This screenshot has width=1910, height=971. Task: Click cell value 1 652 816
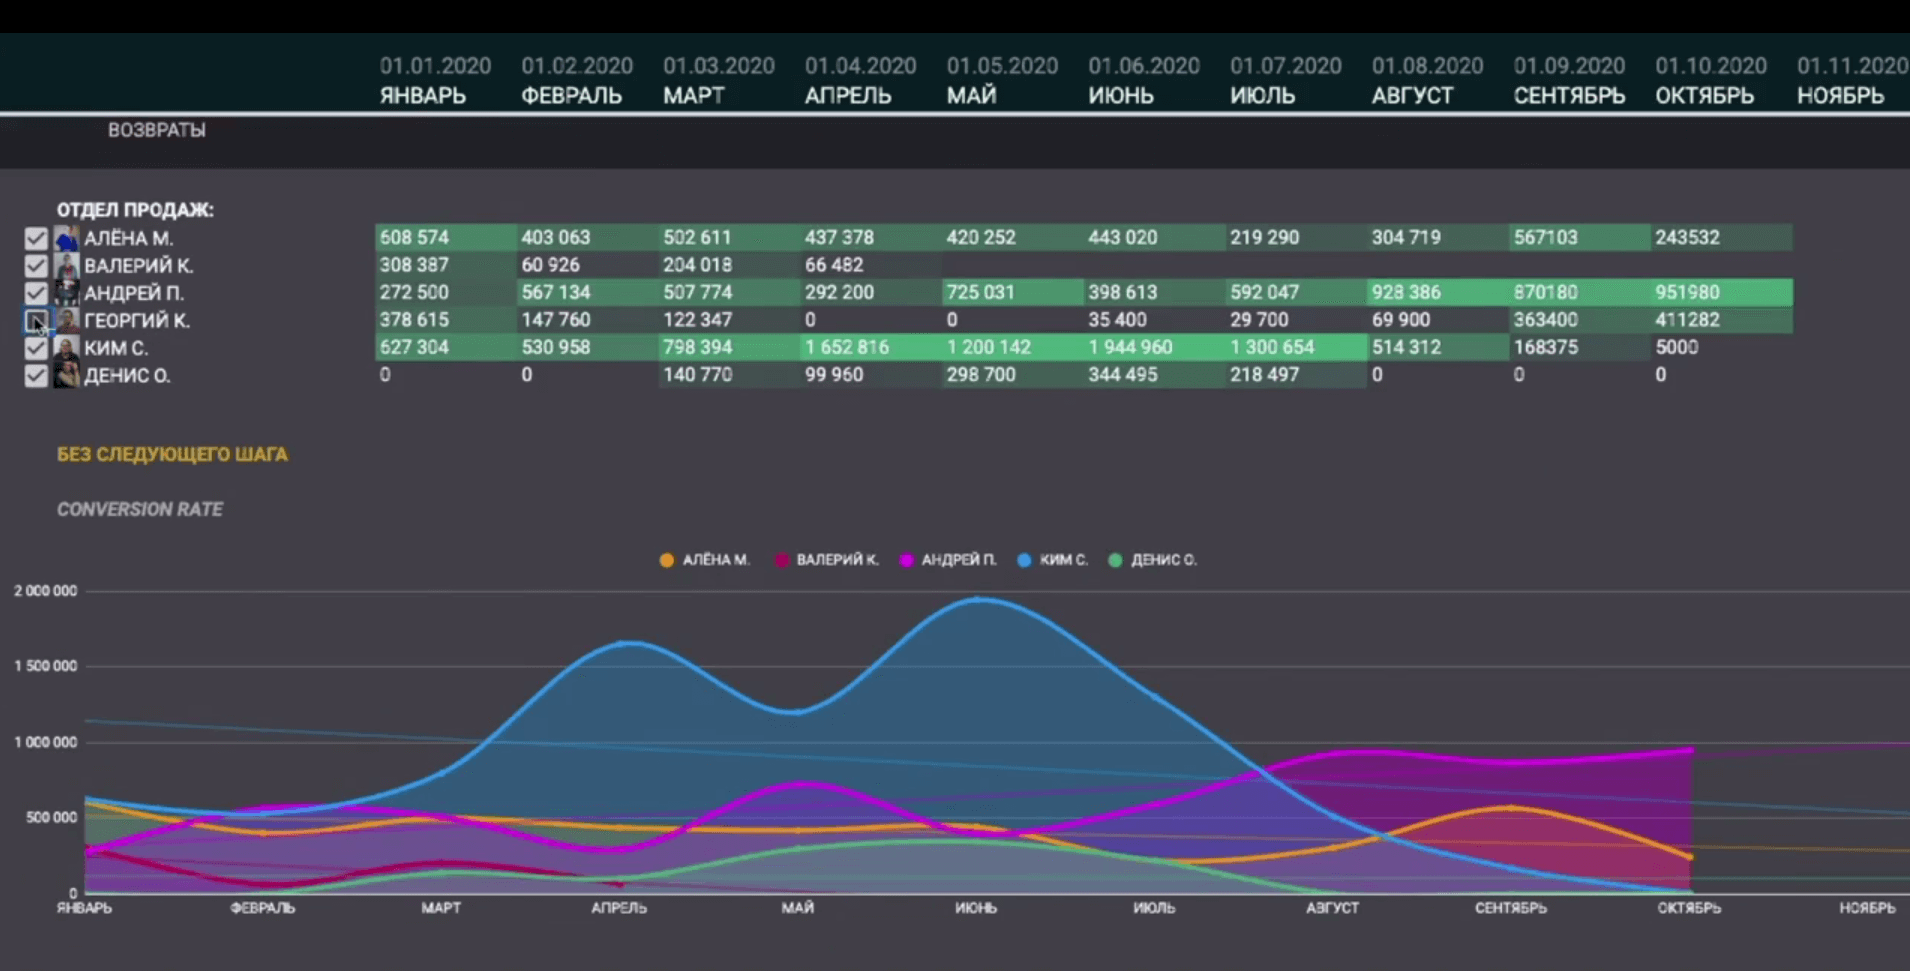point(847,347)
